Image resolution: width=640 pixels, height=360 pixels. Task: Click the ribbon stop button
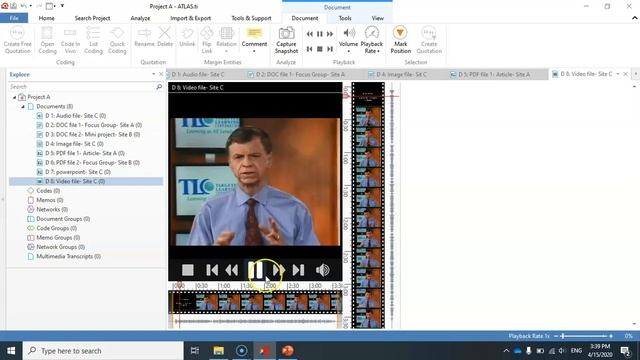pyautogui.click(x=320, y=49)
